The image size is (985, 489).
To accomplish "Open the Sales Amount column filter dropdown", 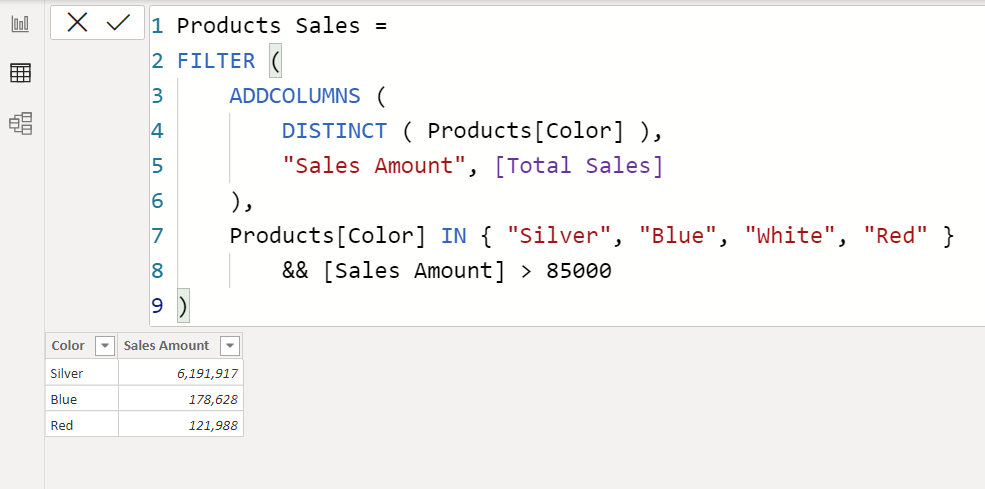I will [230, 346].
